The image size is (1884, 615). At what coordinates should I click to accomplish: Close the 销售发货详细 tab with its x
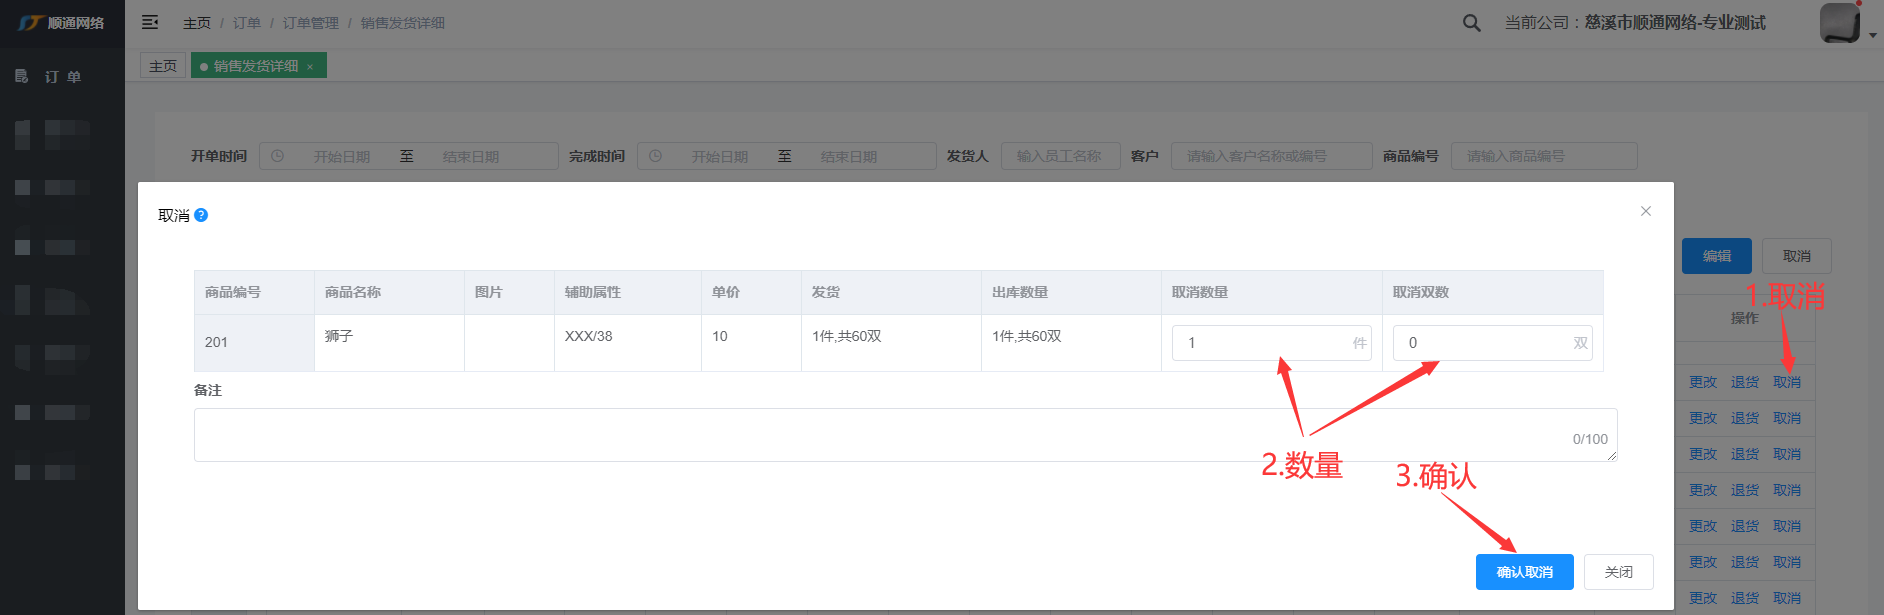click(310, 67)
